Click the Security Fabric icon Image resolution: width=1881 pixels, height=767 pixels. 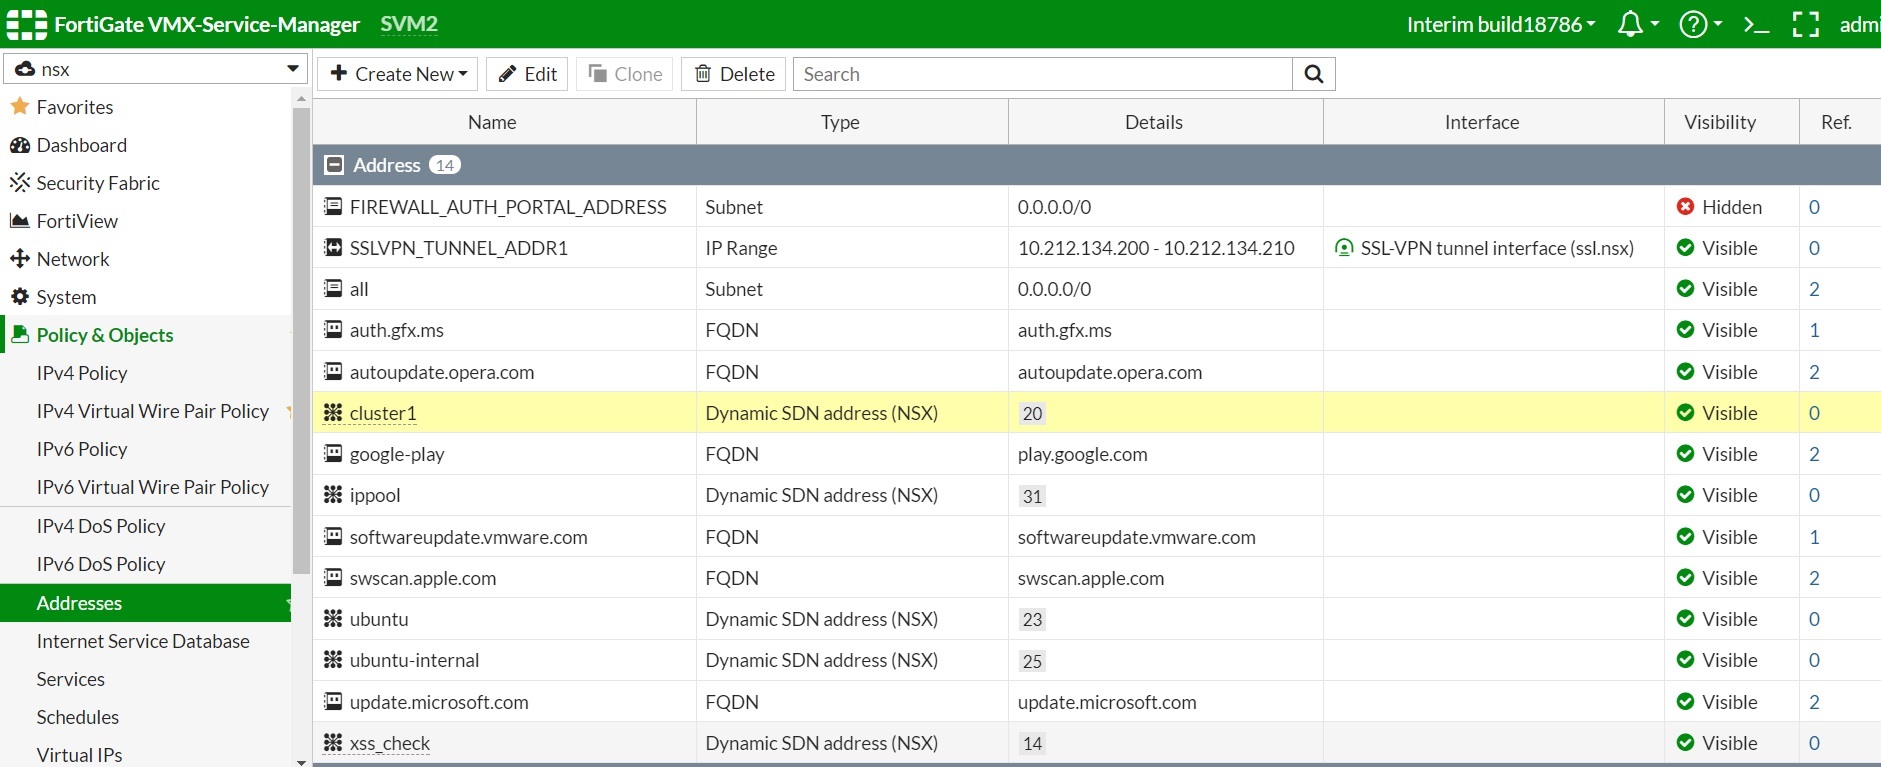click(x=19, y=183)
